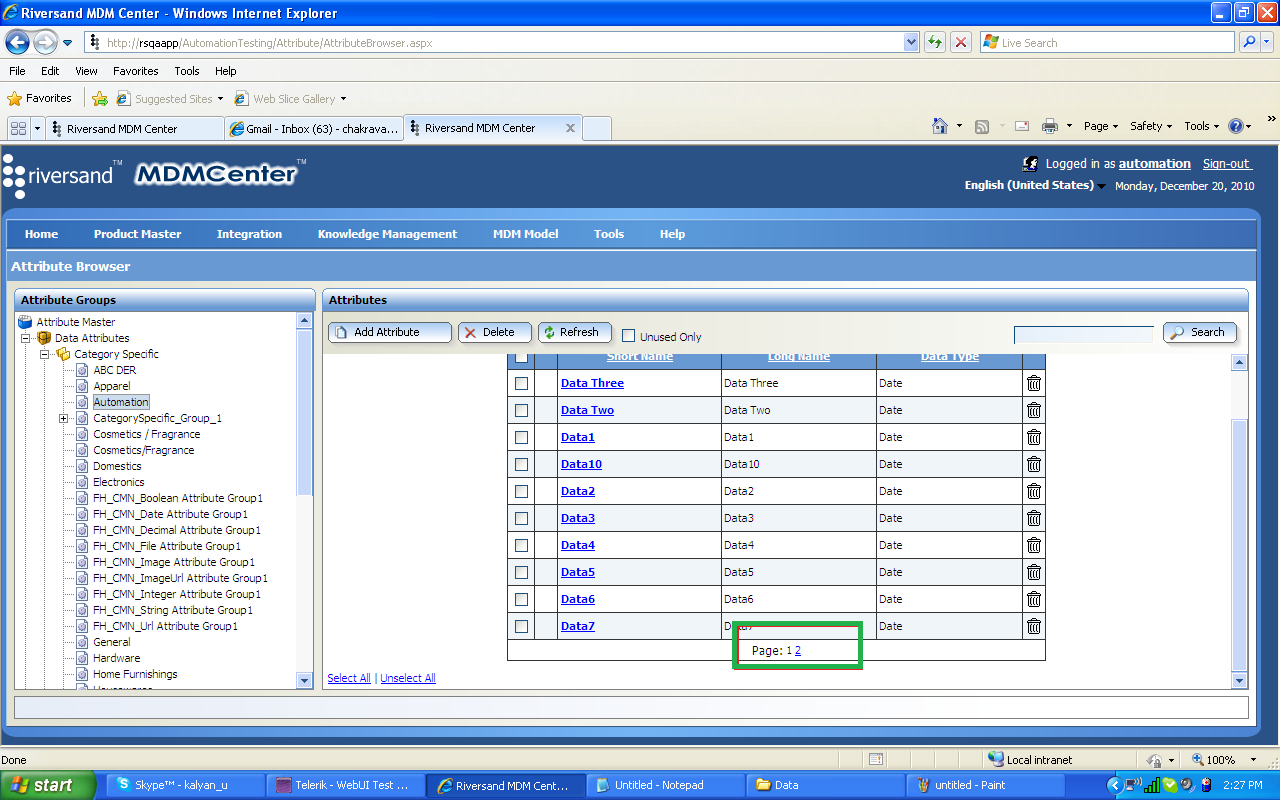Click the Search button
This screenshot has width=1280, height=800.
tap(1200, 332)
